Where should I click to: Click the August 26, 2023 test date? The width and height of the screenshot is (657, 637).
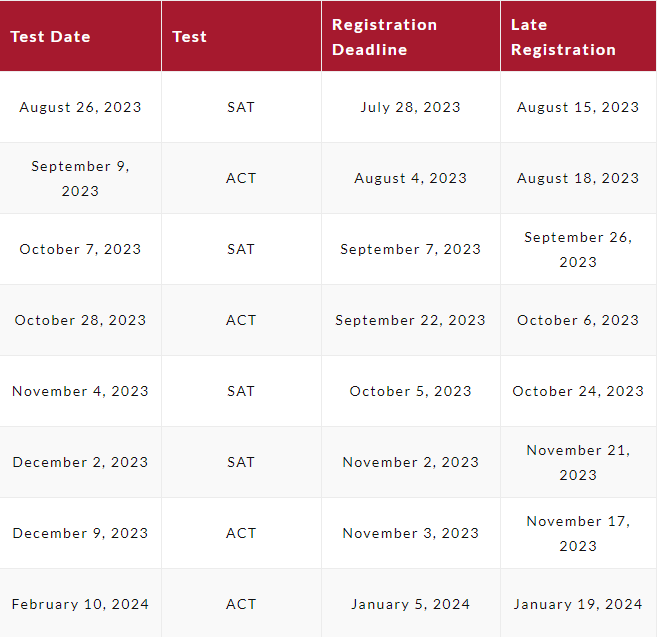coord(80,107)
